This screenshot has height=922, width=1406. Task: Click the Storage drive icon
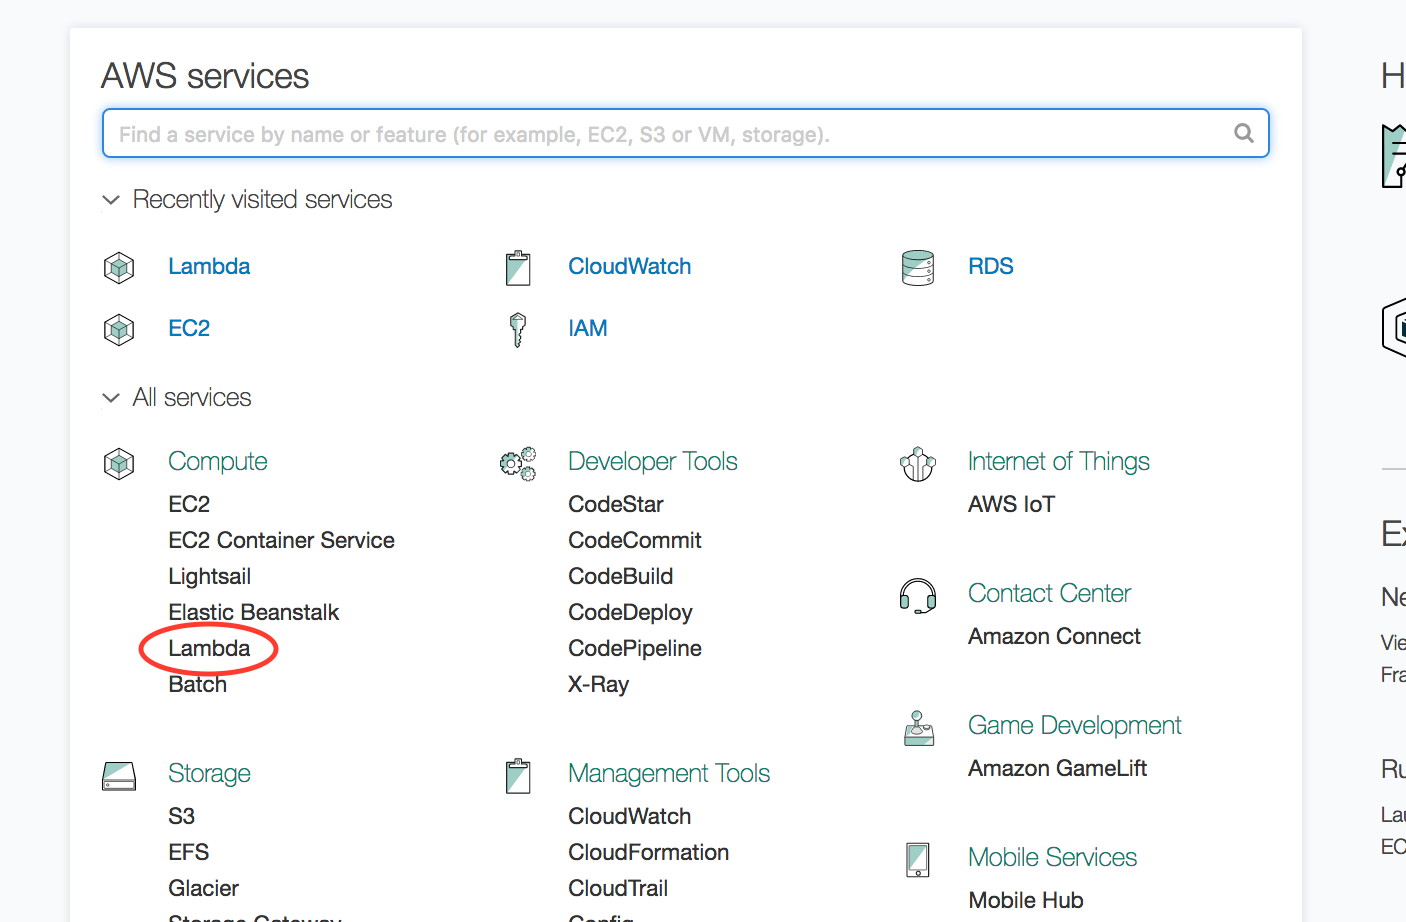119,775
